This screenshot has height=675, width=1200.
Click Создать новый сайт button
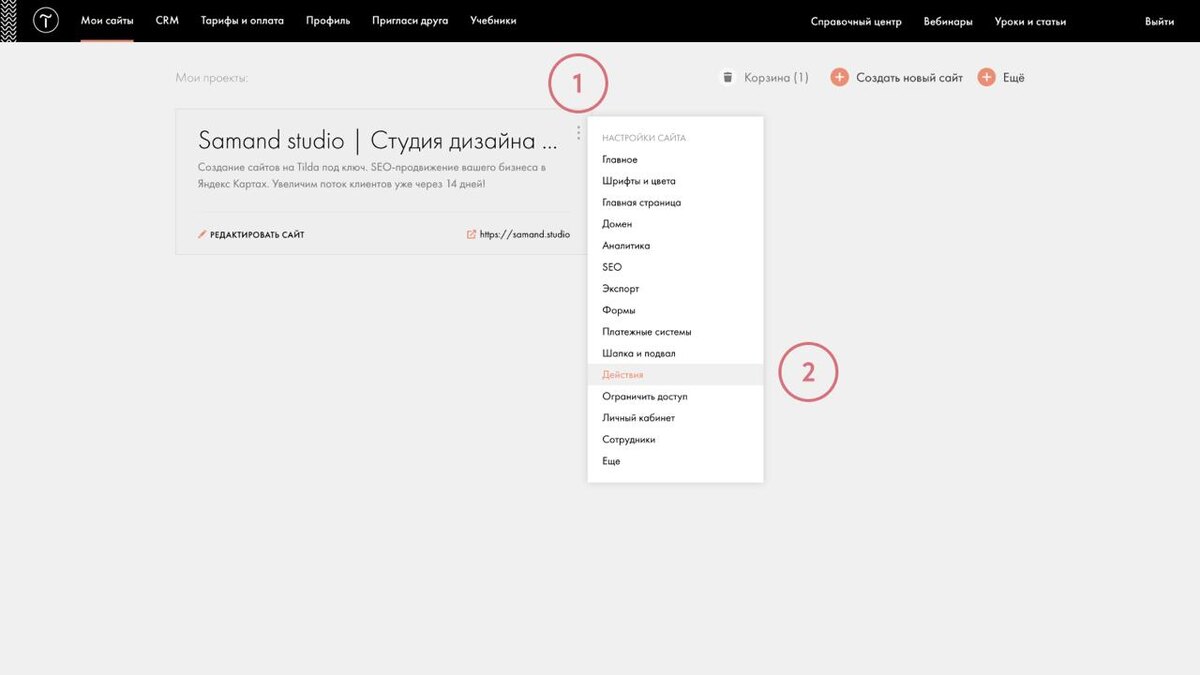(909, 77)
